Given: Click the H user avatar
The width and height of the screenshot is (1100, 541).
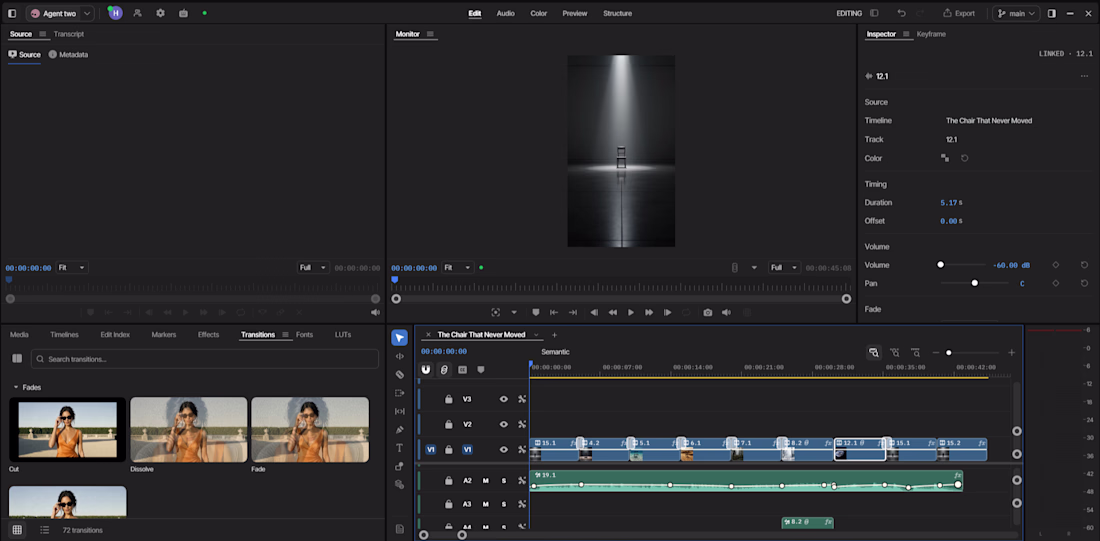Looking at the screenshot, I should coord(115,13).
